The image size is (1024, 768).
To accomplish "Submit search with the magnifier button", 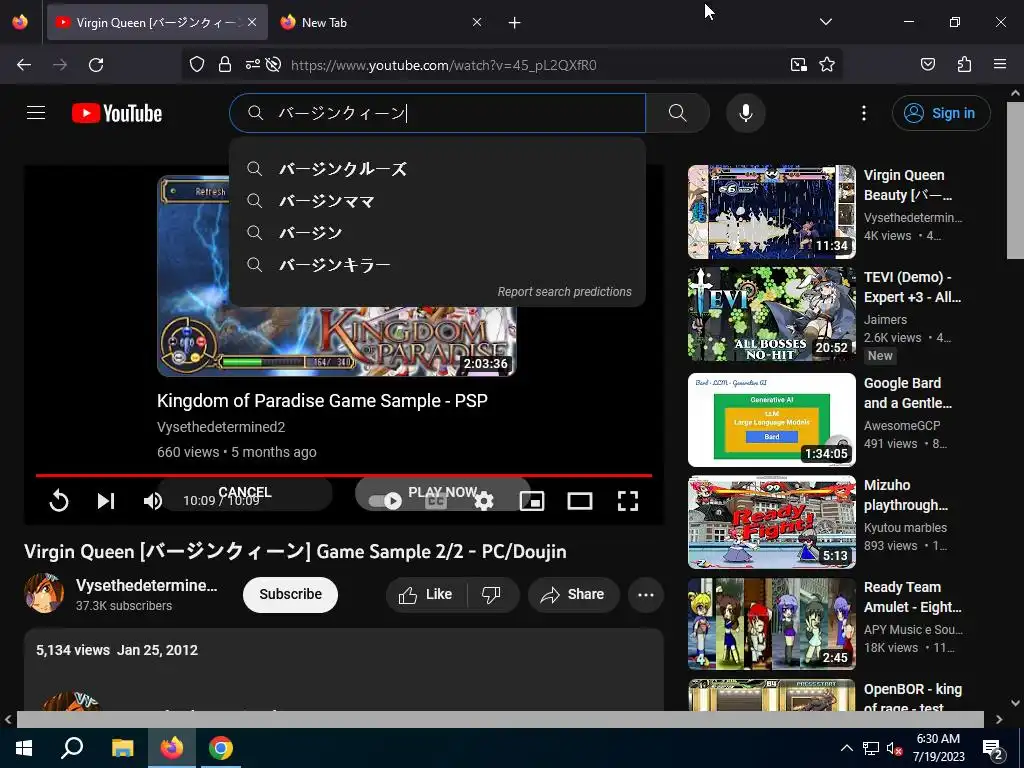I will point(677,113).
